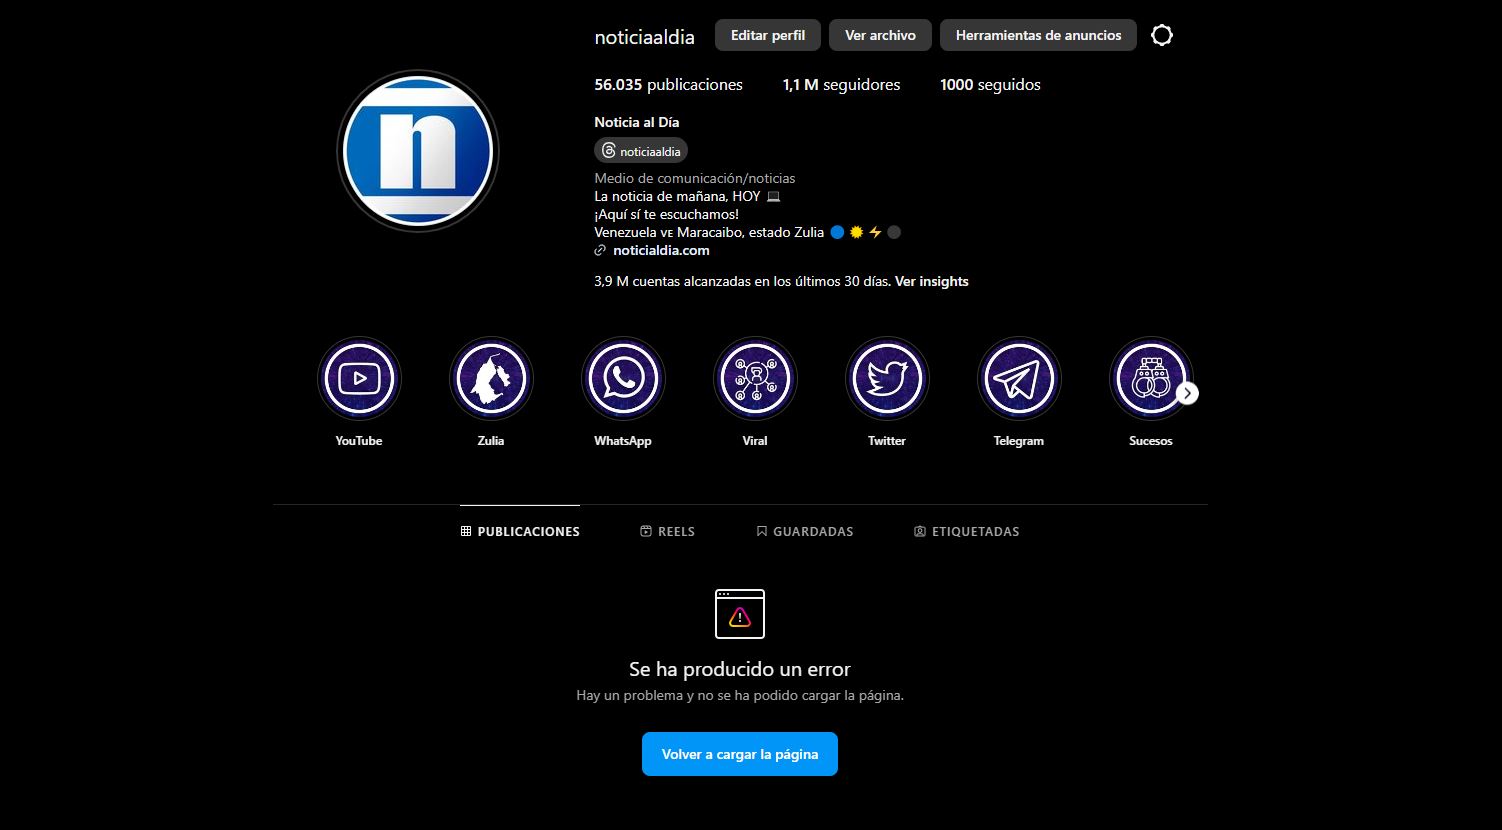Open the 1000 seguidos list
This screenshot has height=830, width=1502.
(990, 85)
